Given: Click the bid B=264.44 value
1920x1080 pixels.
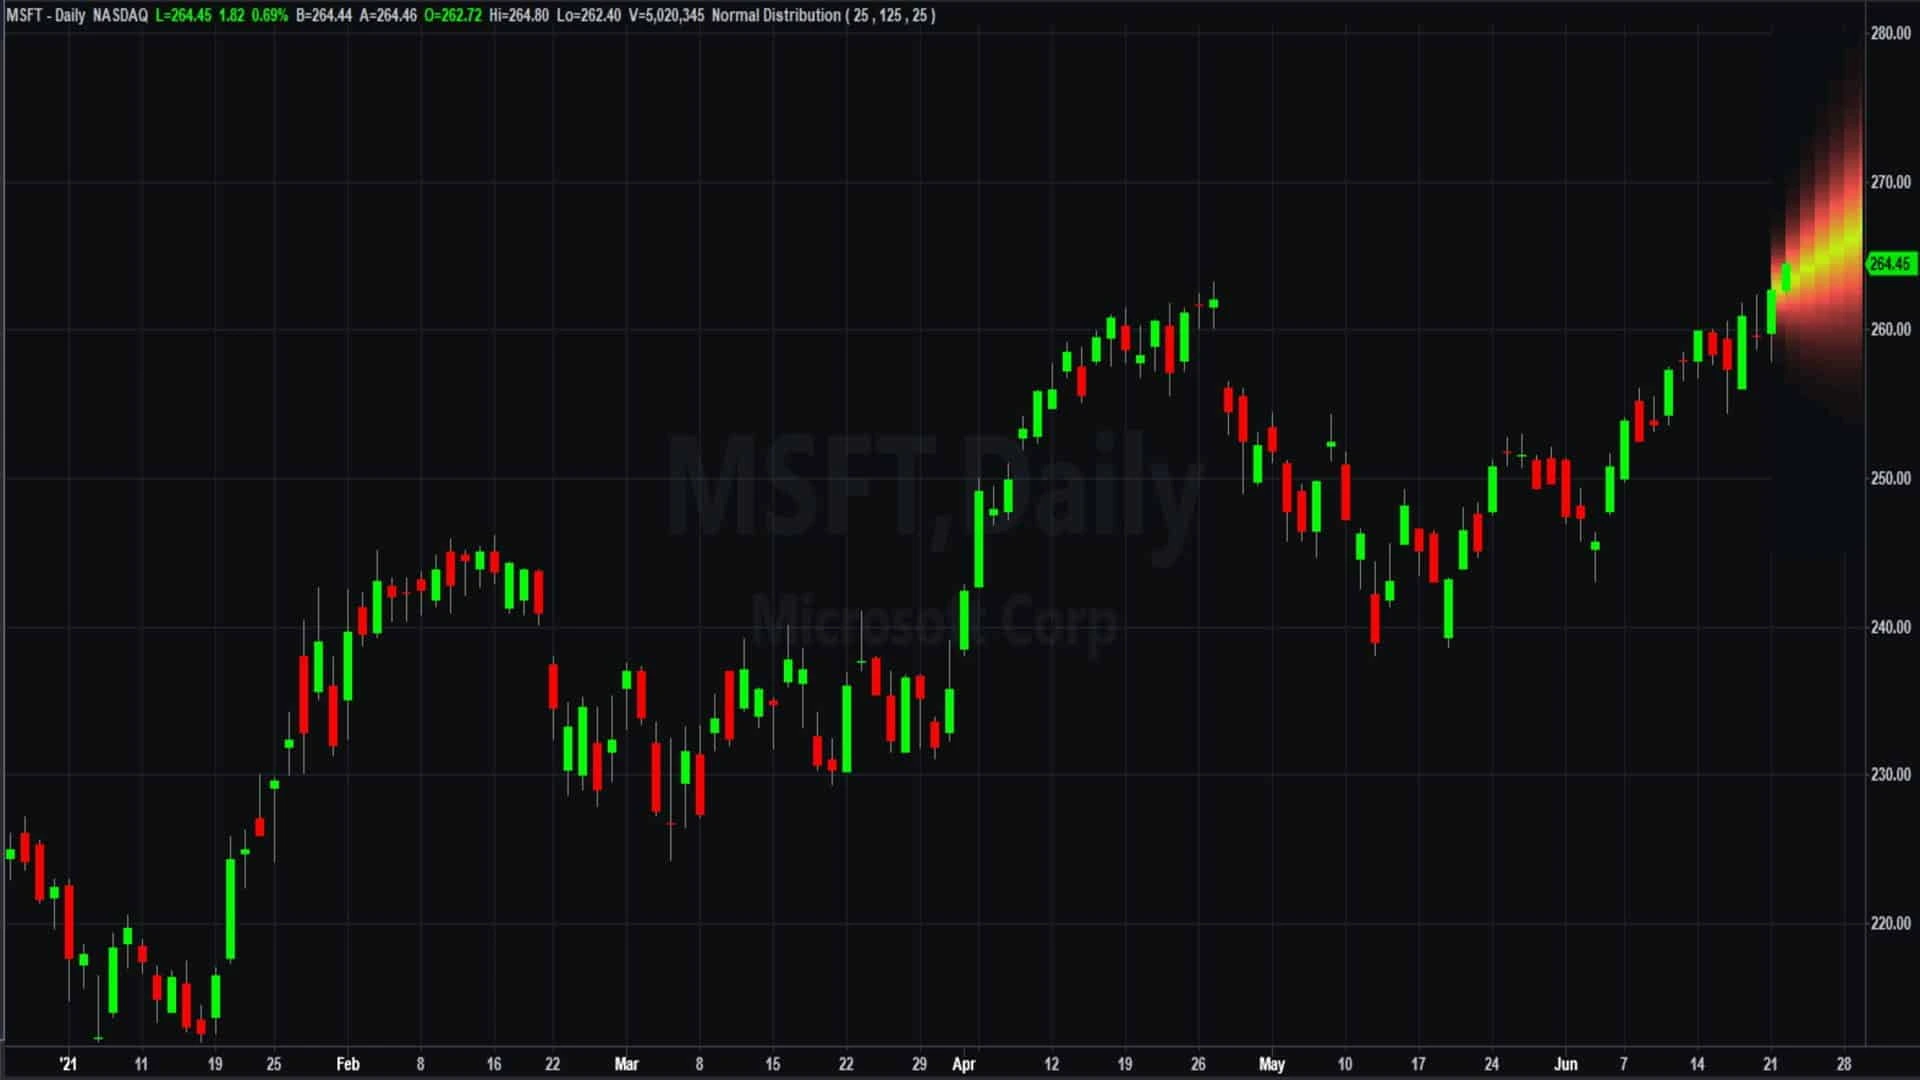Looking at the screenshot, I should 323,15.
